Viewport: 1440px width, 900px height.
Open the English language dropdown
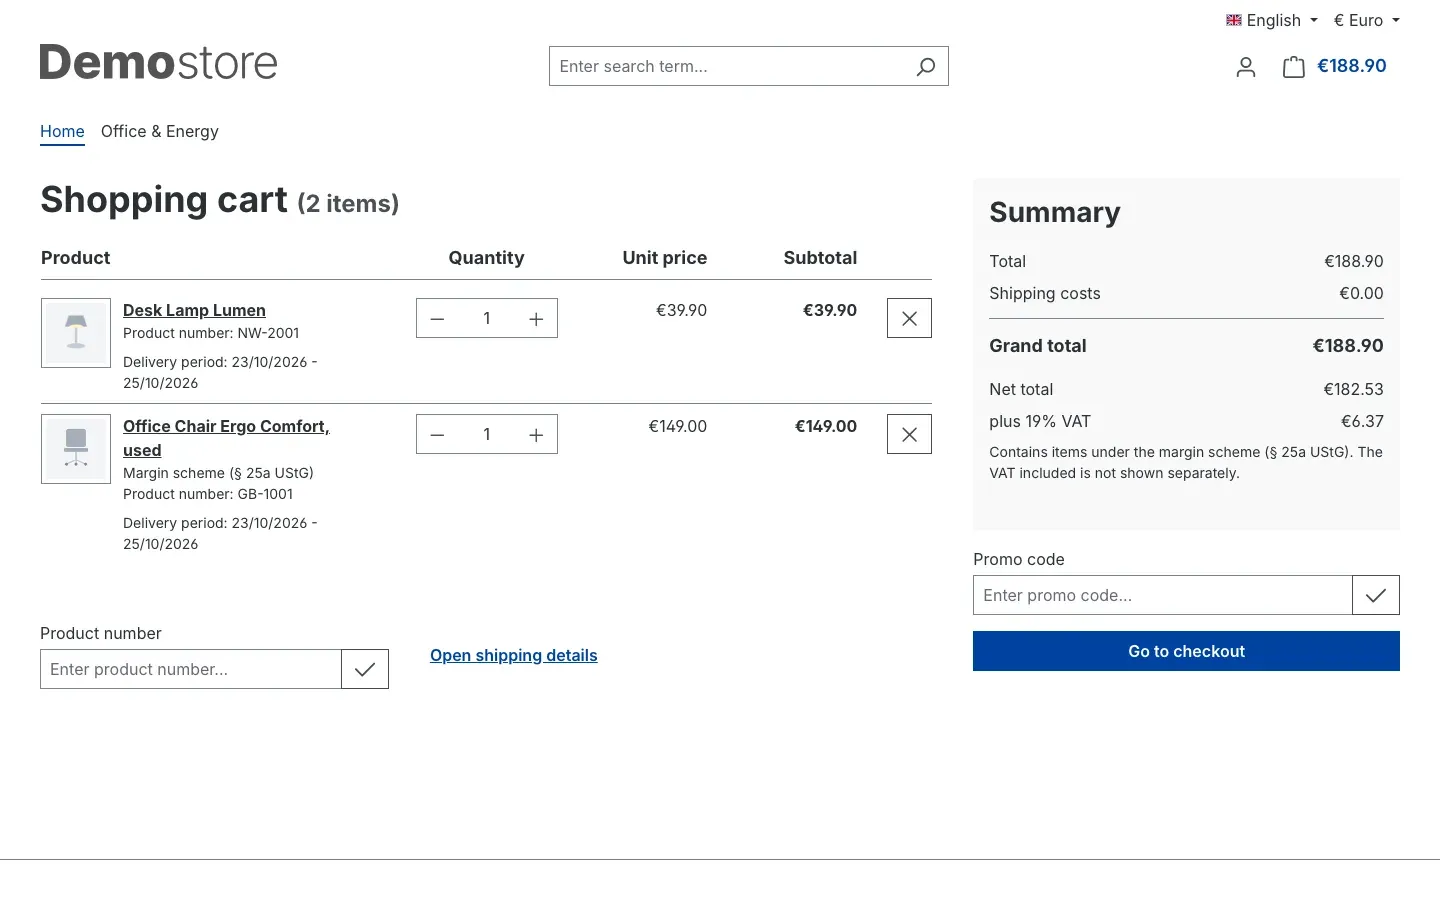pyautogui.click(x=1272, y=20)
